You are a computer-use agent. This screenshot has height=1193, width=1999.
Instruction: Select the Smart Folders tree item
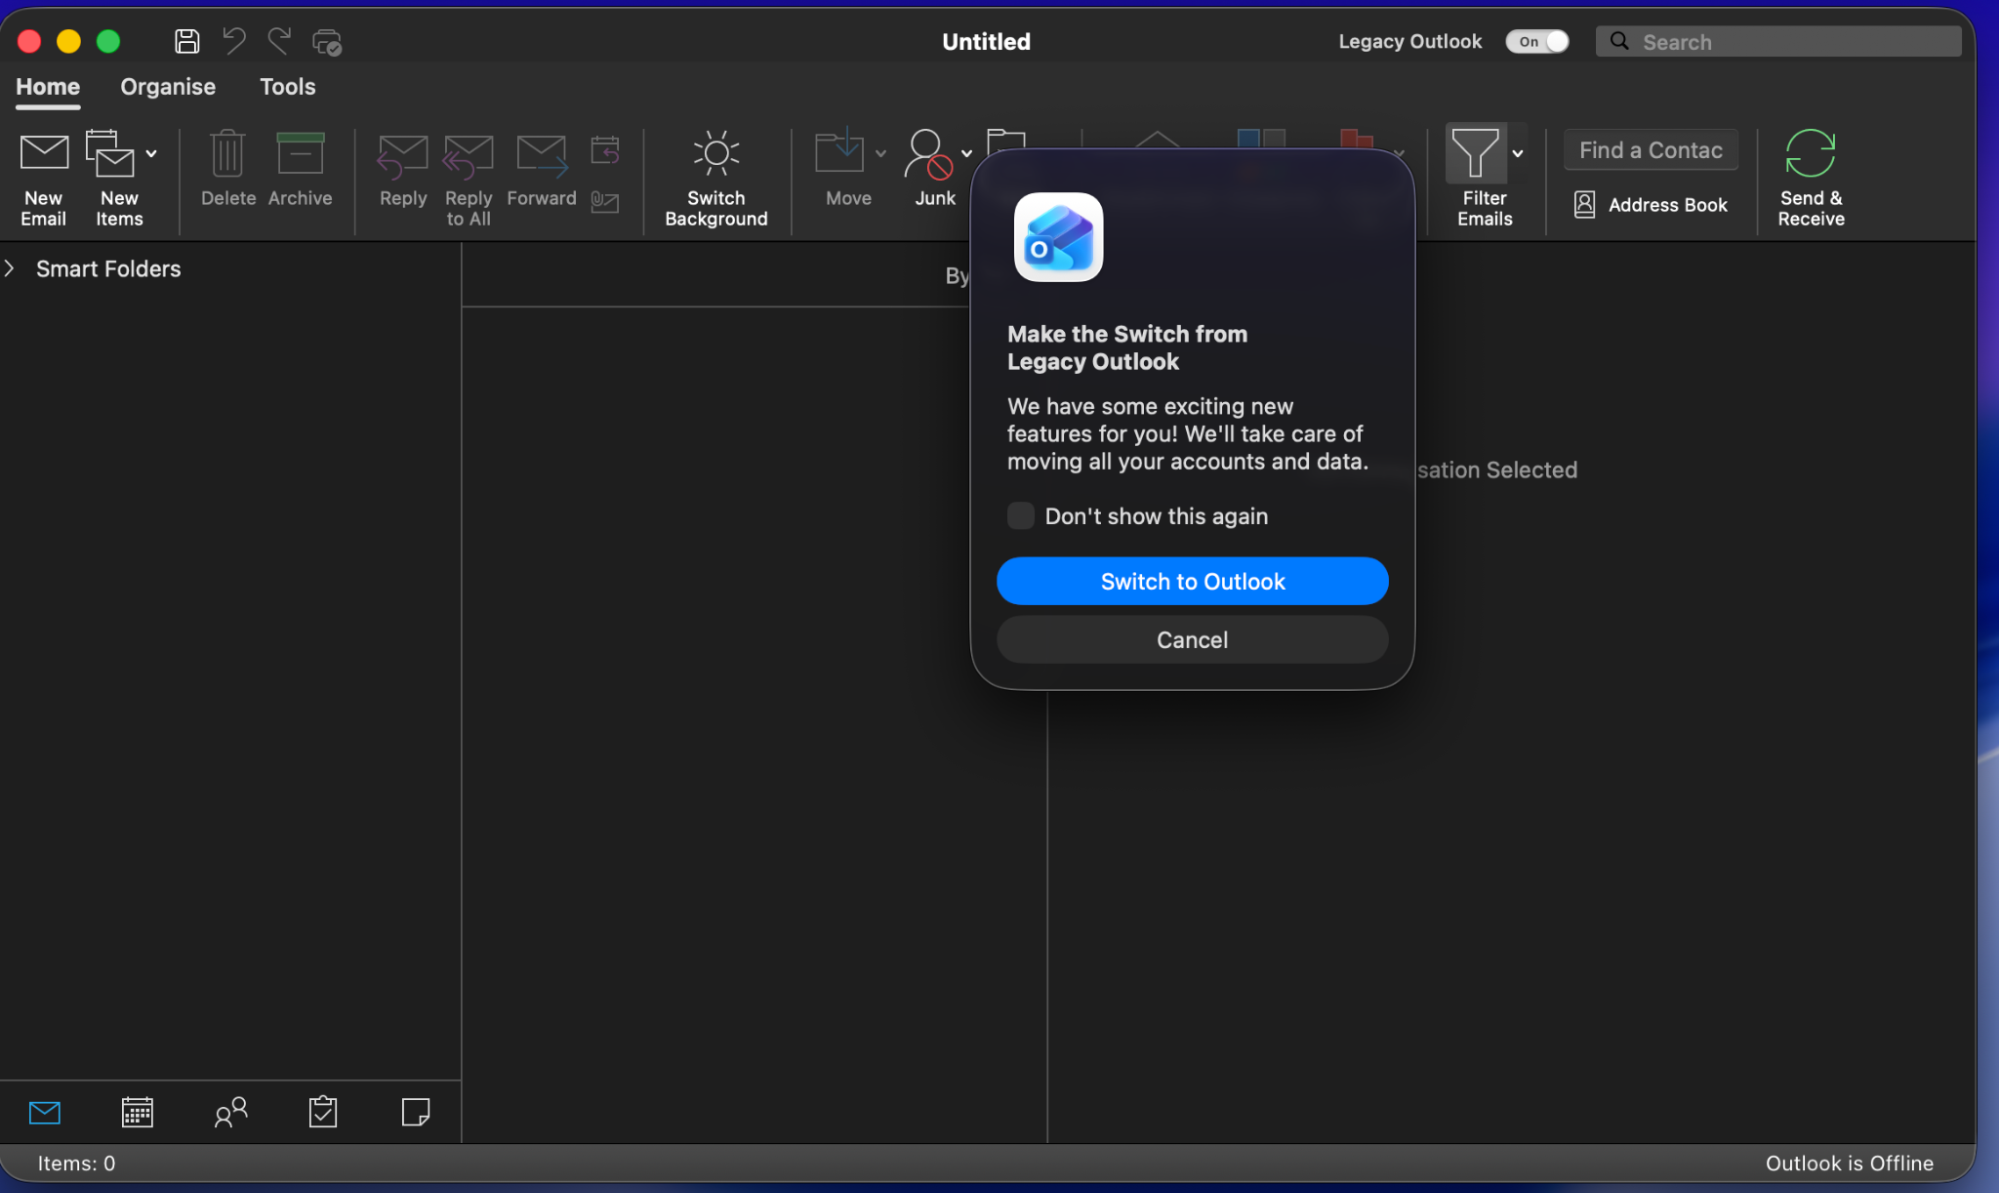click(x=108, y=269)
